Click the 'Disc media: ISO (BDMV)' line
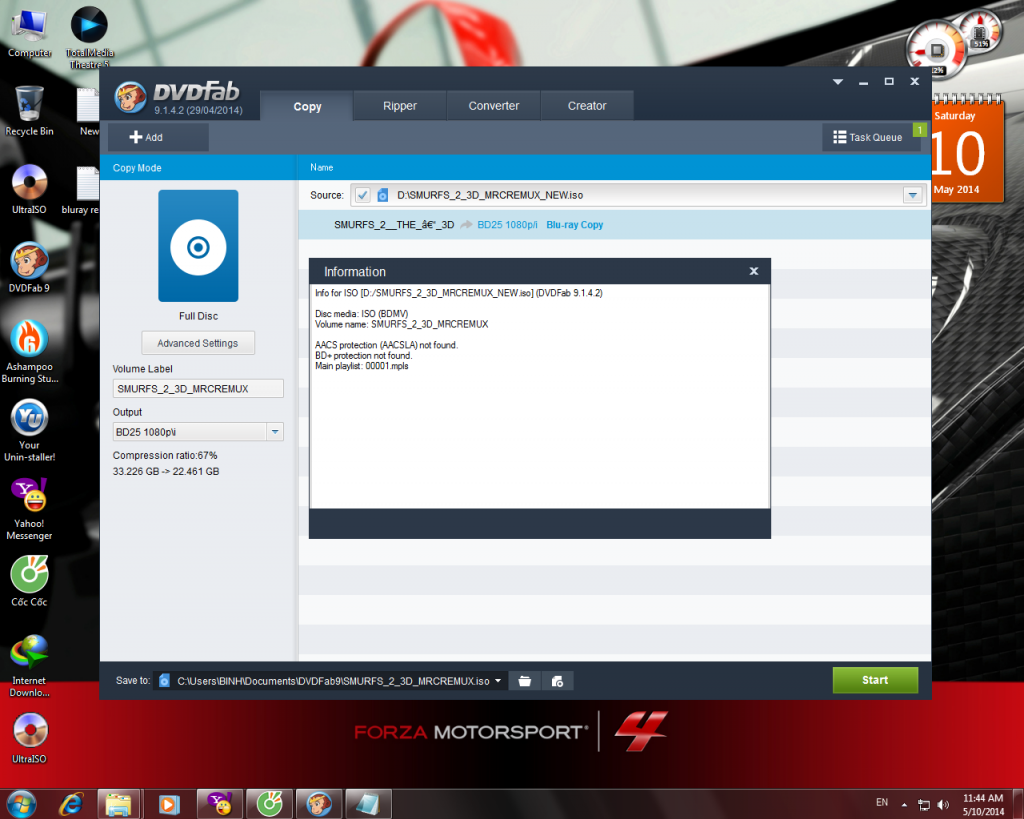The image size is (1024, 819). click(362, 314)
